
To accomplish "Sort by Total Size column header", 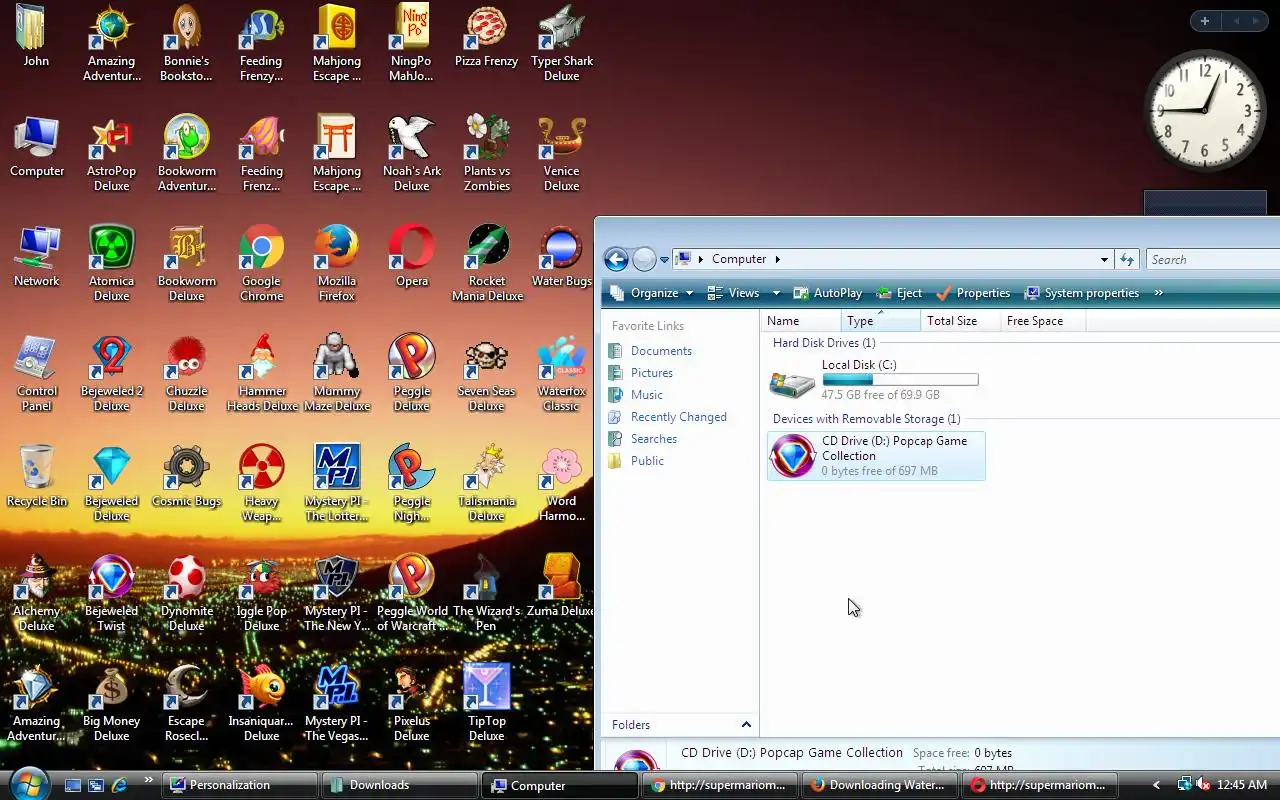I will pyautogui.click(x=961, y=321).
